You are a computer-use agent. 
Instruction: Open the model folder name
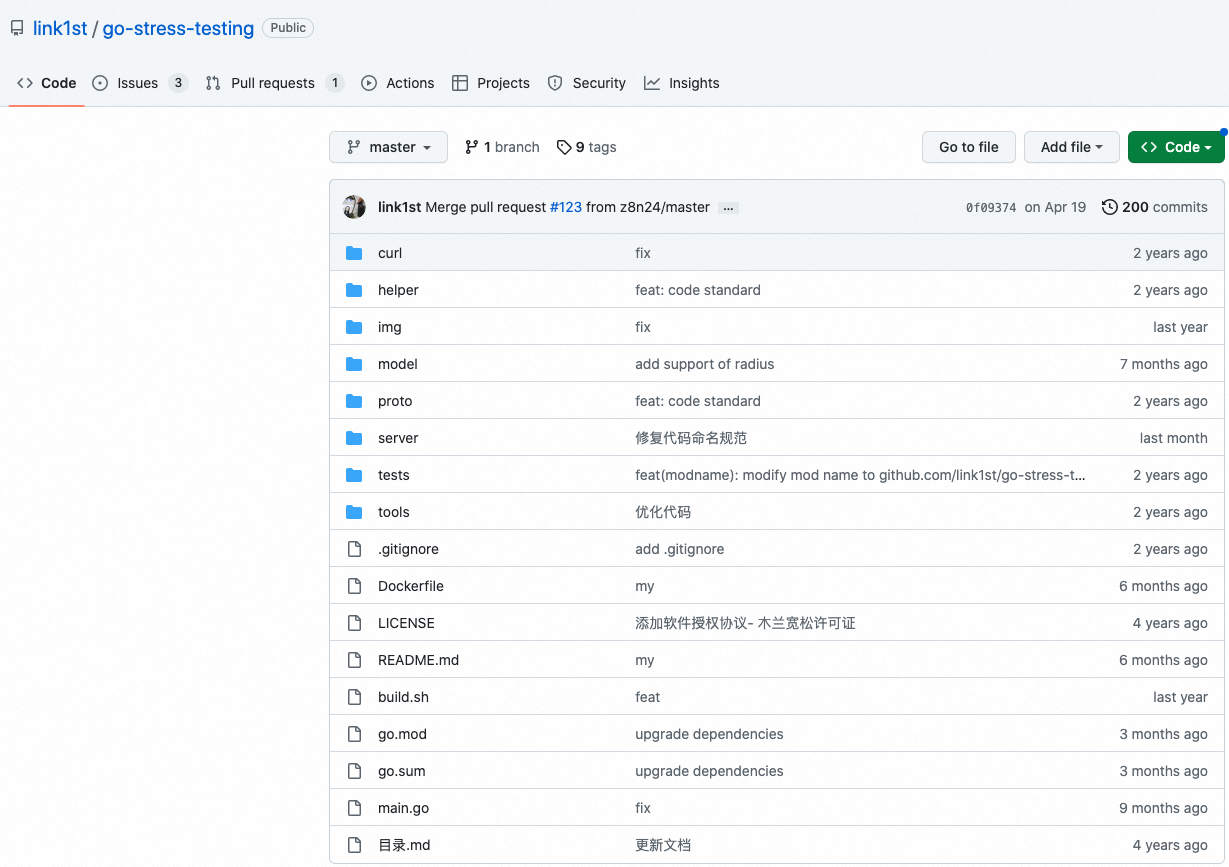(x=398, y=364)
